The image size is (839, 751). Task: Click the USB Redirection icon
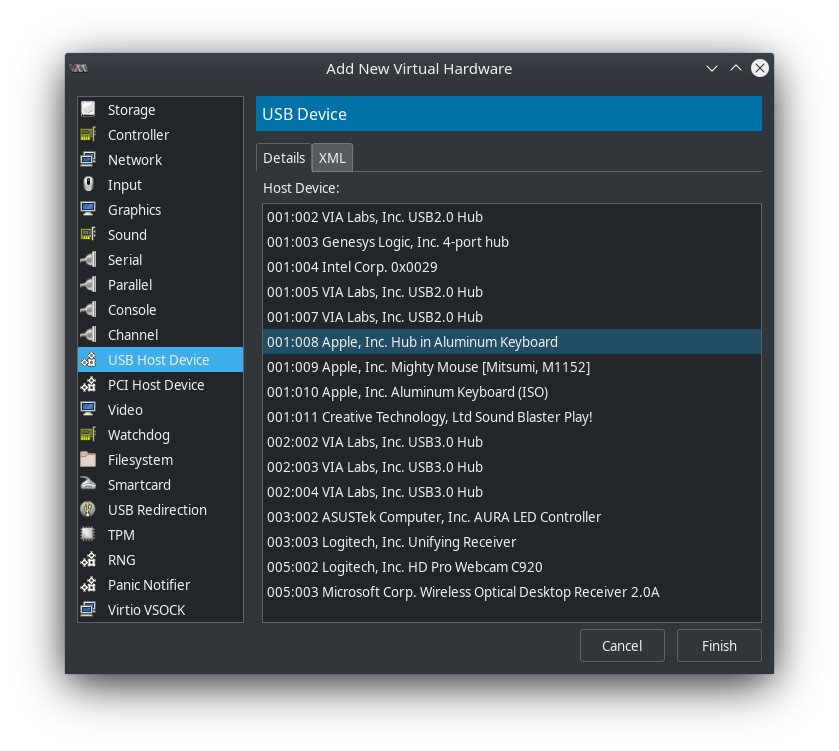click(x=88, y=509)
